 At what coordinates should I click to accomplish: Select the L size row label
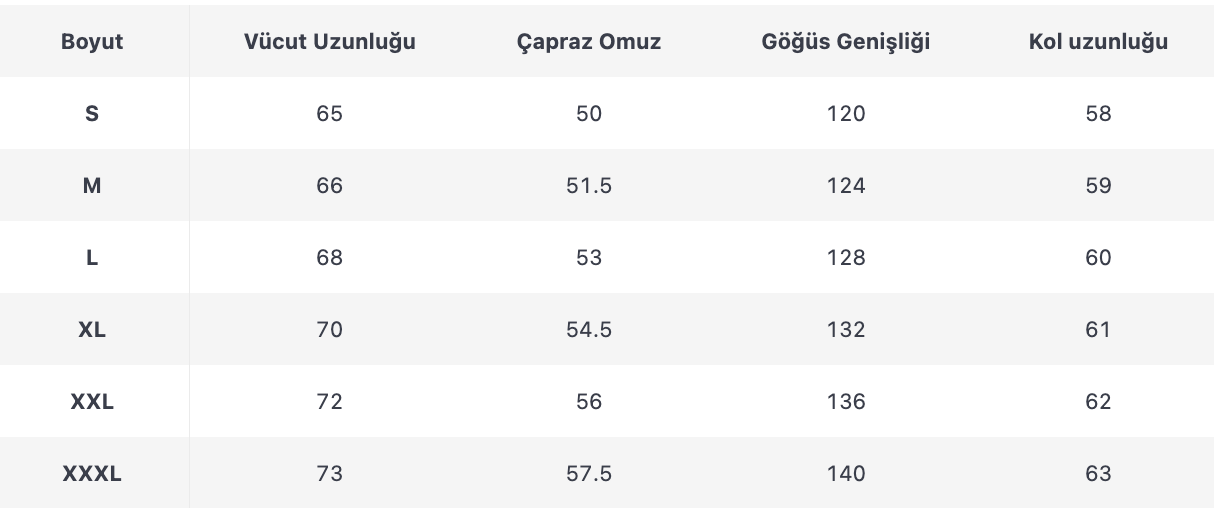pyautogui.click(x=92, y=258)
